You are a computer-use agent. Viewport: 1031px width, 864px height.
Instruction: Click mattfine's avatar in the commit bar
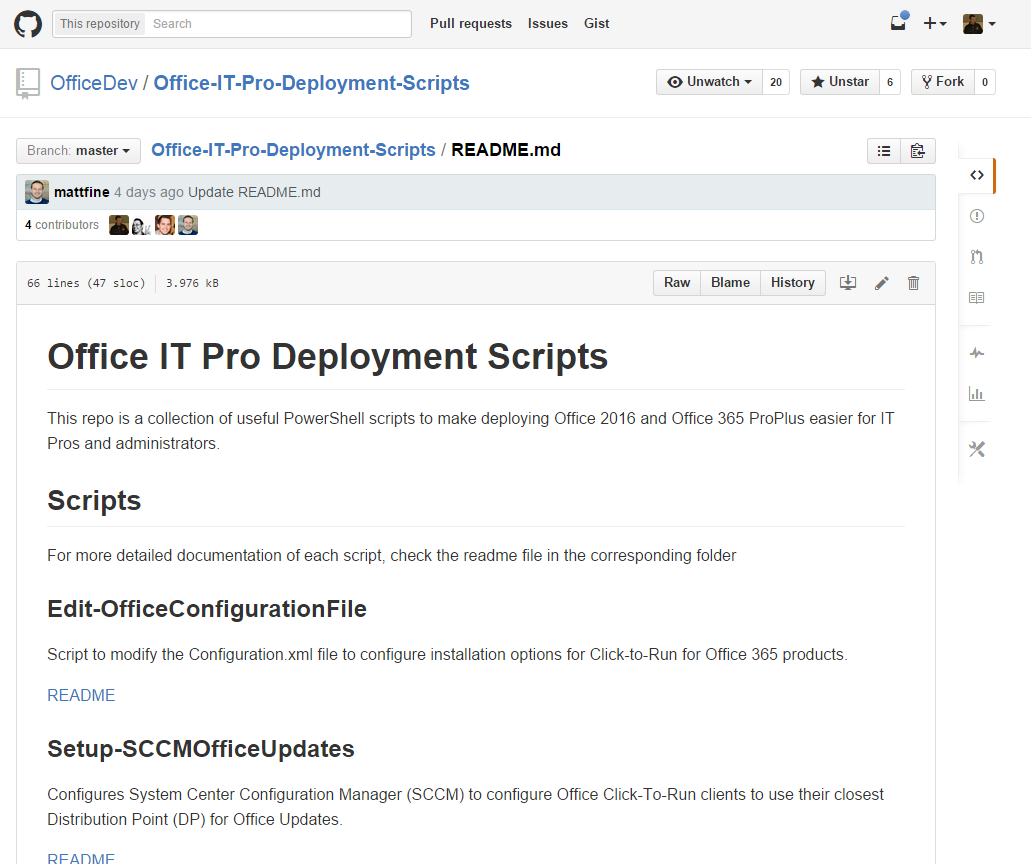(x=37, y=192)
